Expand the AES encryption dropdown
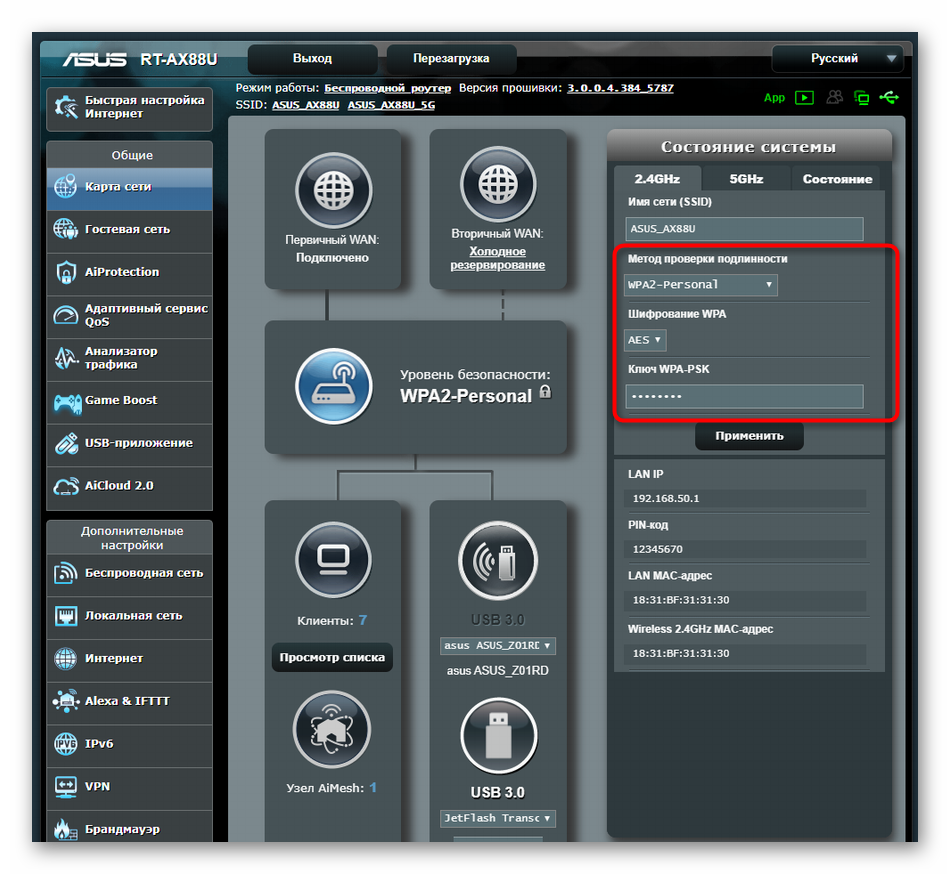The image size is (950, 874). click(x=645, y=340)
